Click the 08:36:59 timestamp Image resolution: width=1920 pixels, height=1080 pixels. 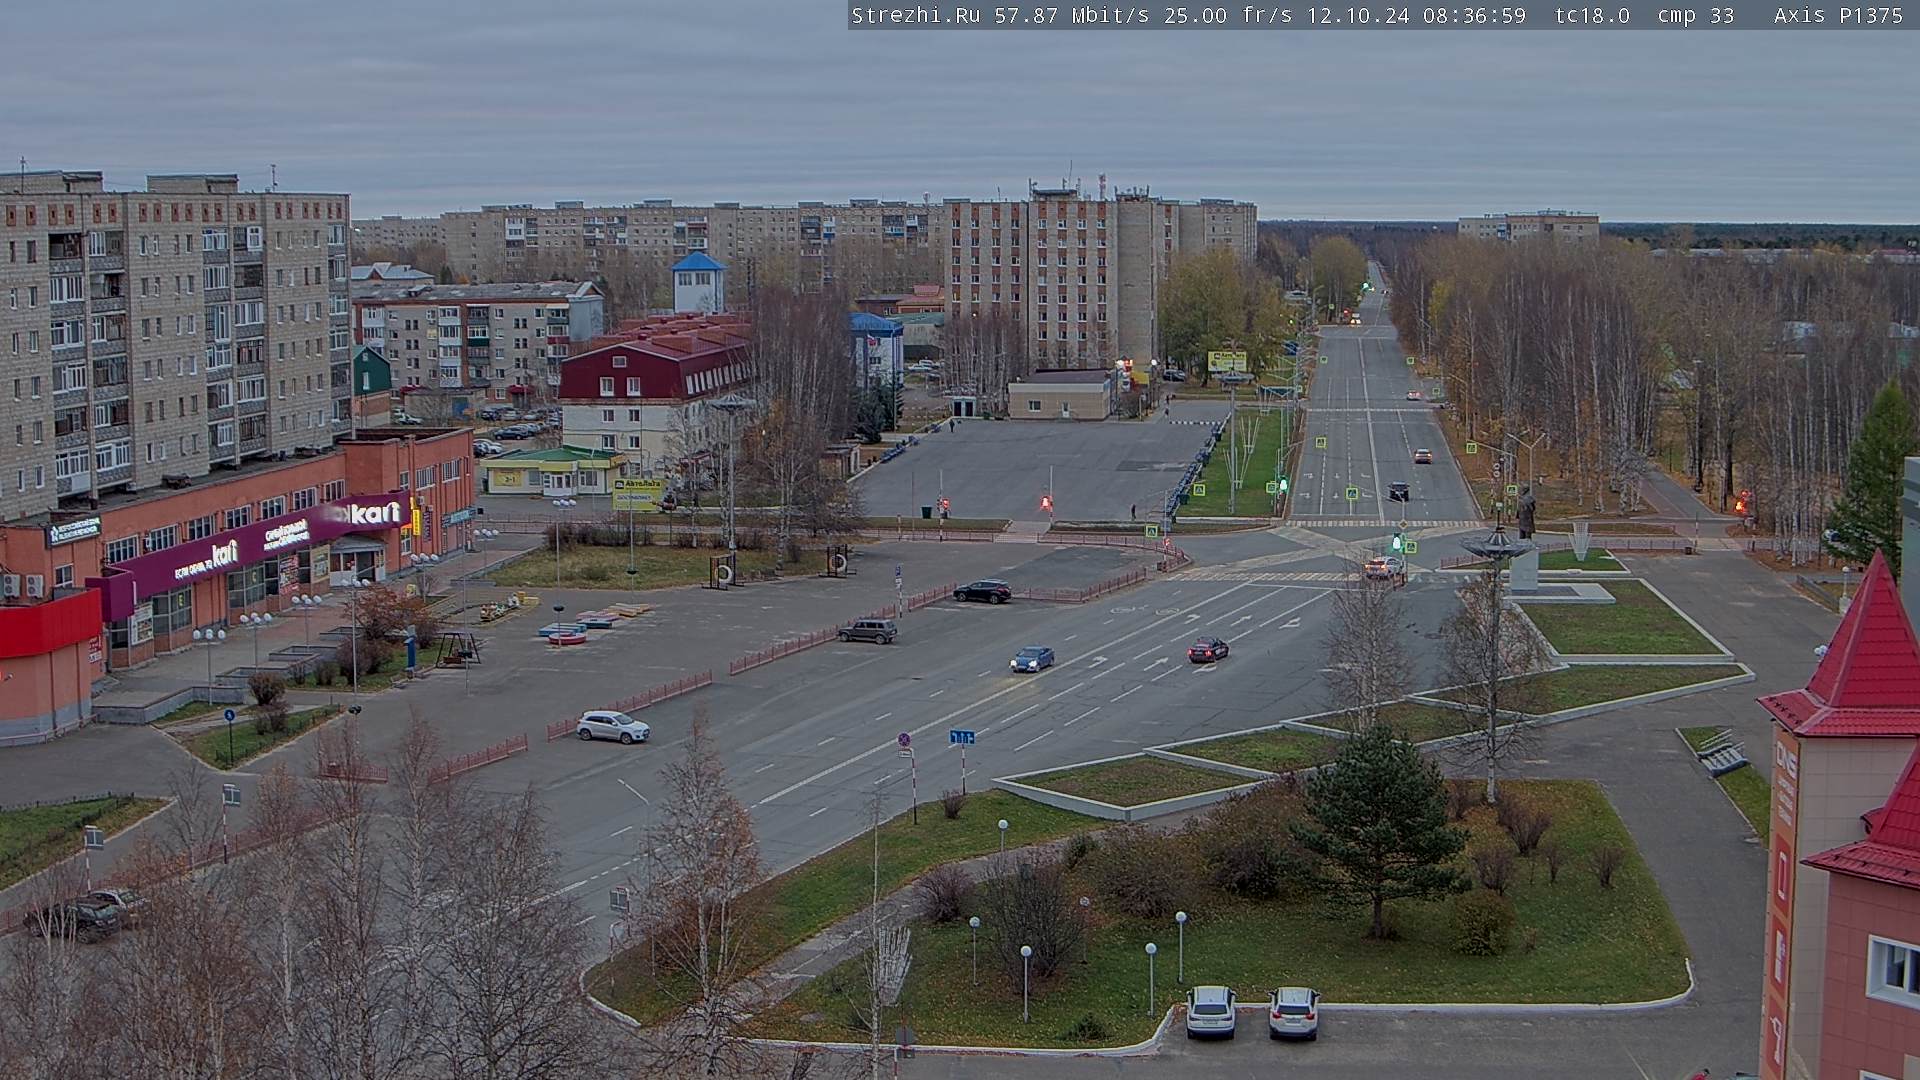click(x=1473, y=16)
